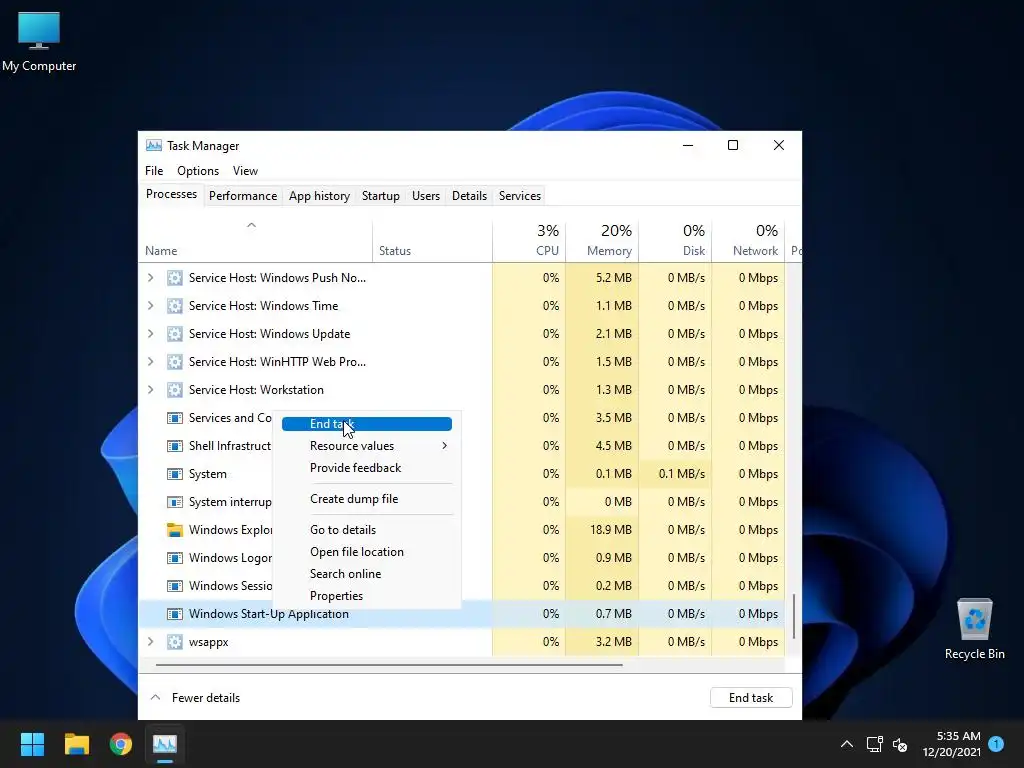Image resolution: width=1024 pixels, height=768 pixels.
Task: Open the View menu
Action: (245, 170)
